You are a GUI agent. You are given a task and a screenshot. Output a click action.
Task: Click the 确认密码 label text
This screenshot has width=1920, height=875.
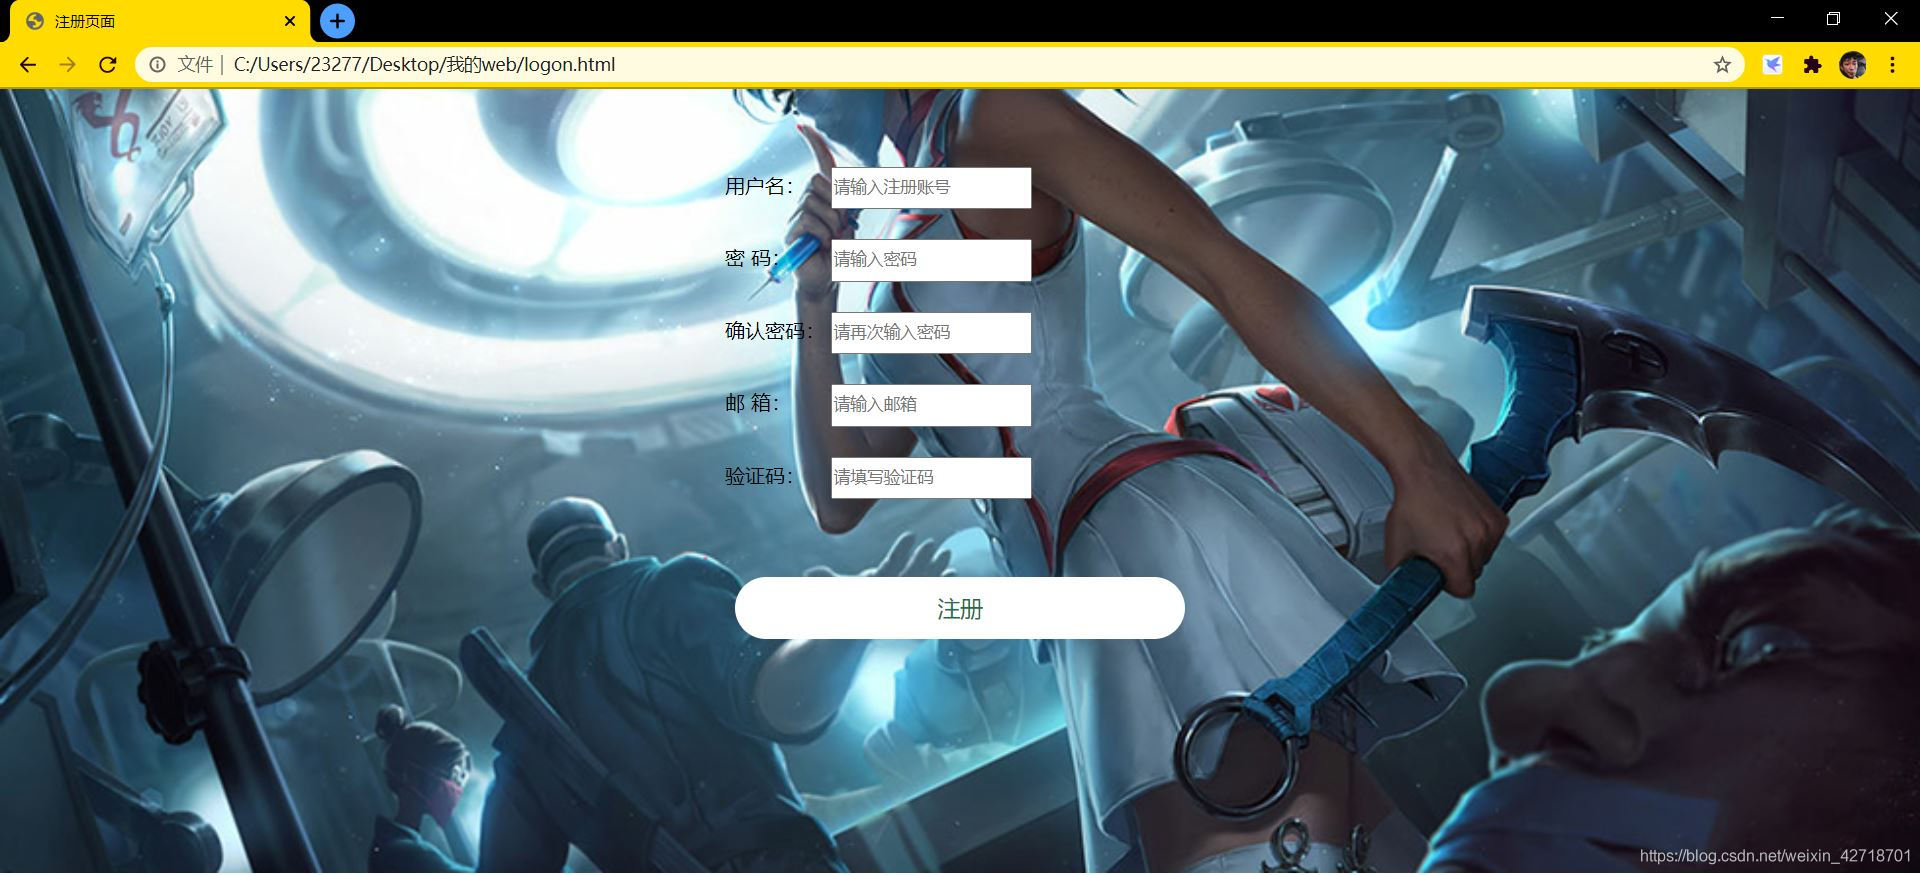pos(769,331)
